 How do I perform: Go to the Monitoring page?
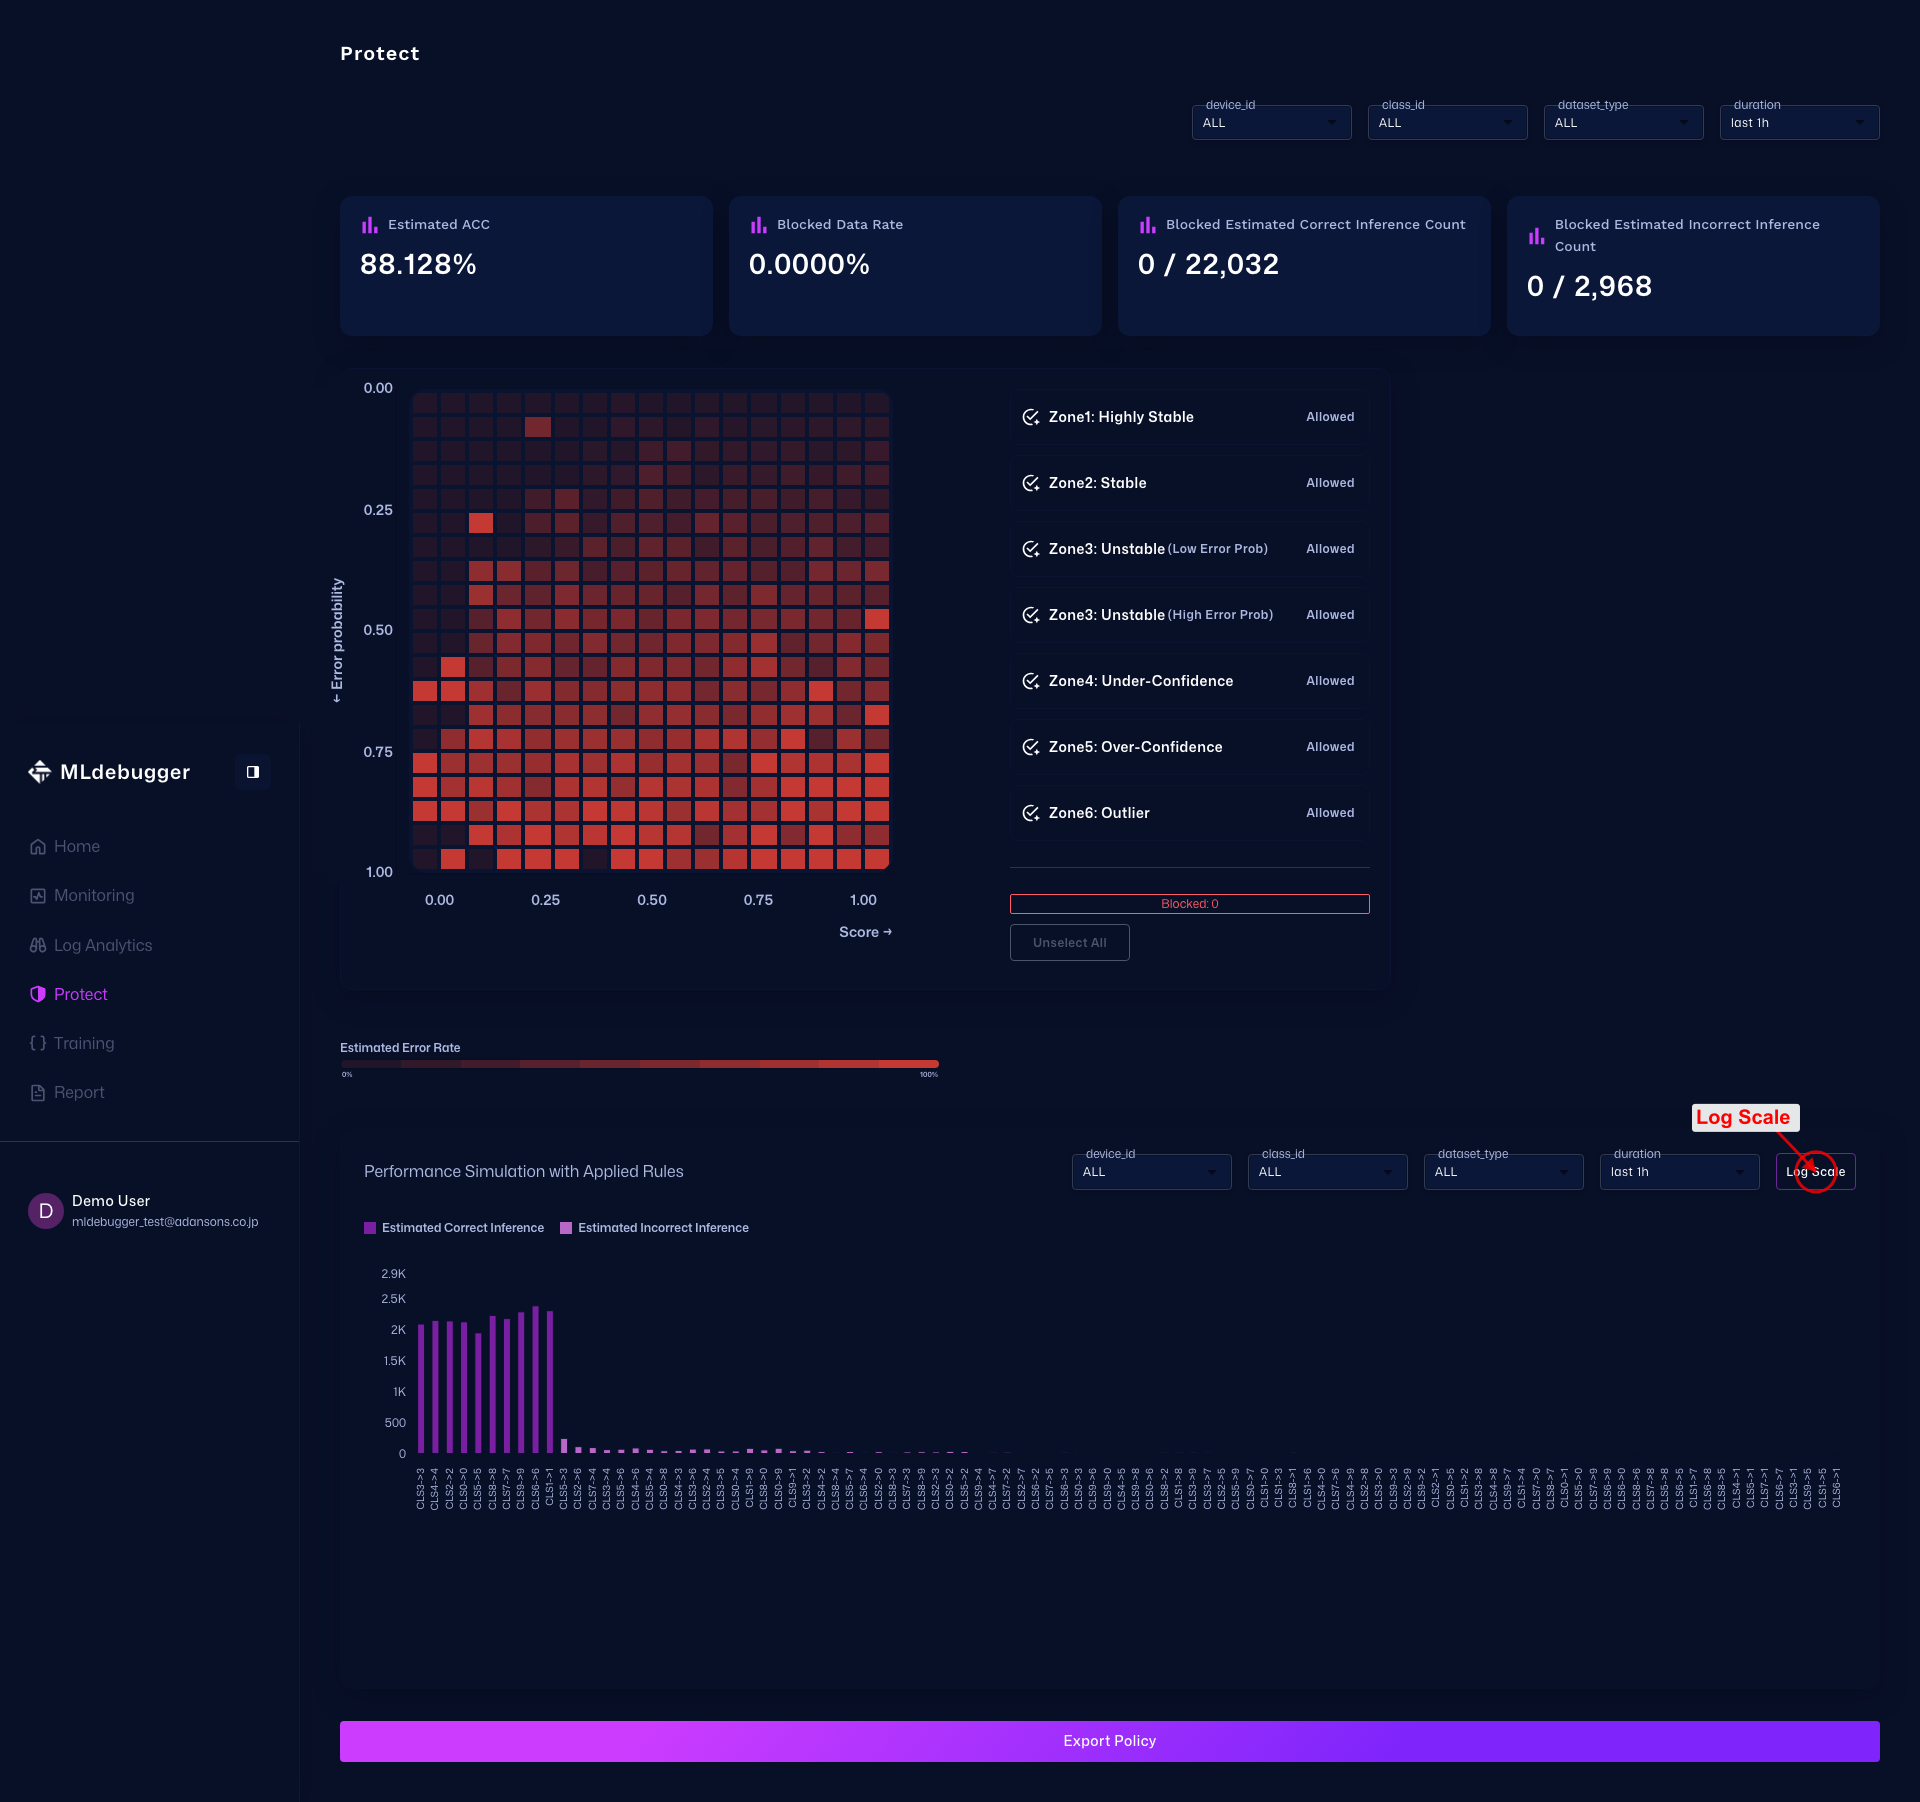[94, 896]
